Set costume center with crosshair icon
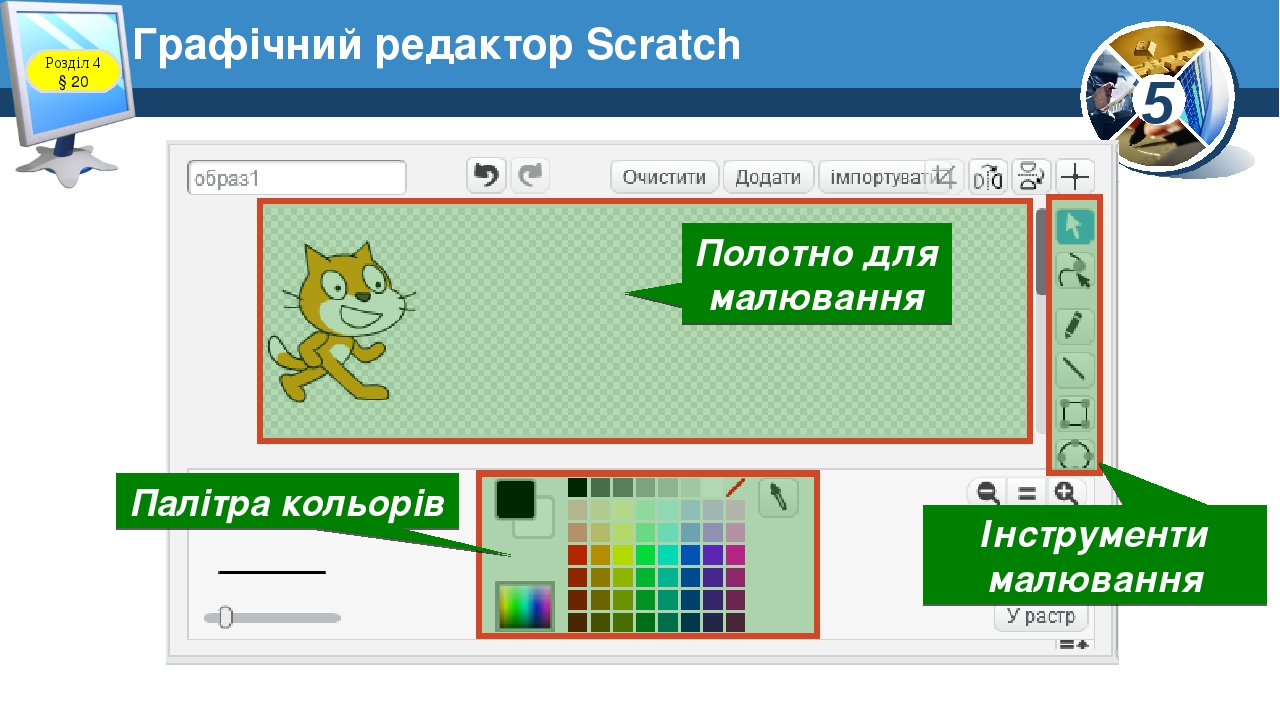The height and width of the screenshot is (720, 1280). tap(1075, 177)
